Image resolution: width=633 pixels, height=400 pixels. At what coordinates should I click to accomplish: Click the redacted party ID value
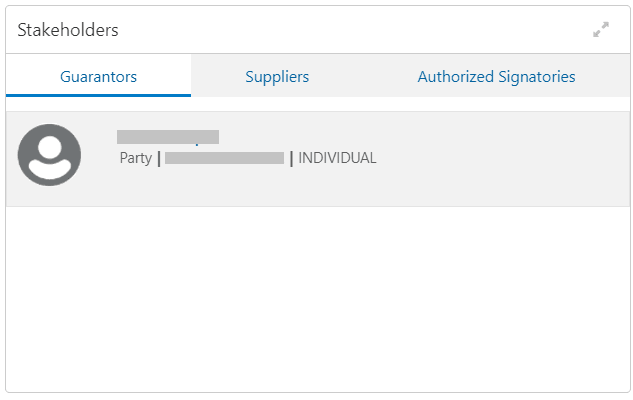point(225,158)
